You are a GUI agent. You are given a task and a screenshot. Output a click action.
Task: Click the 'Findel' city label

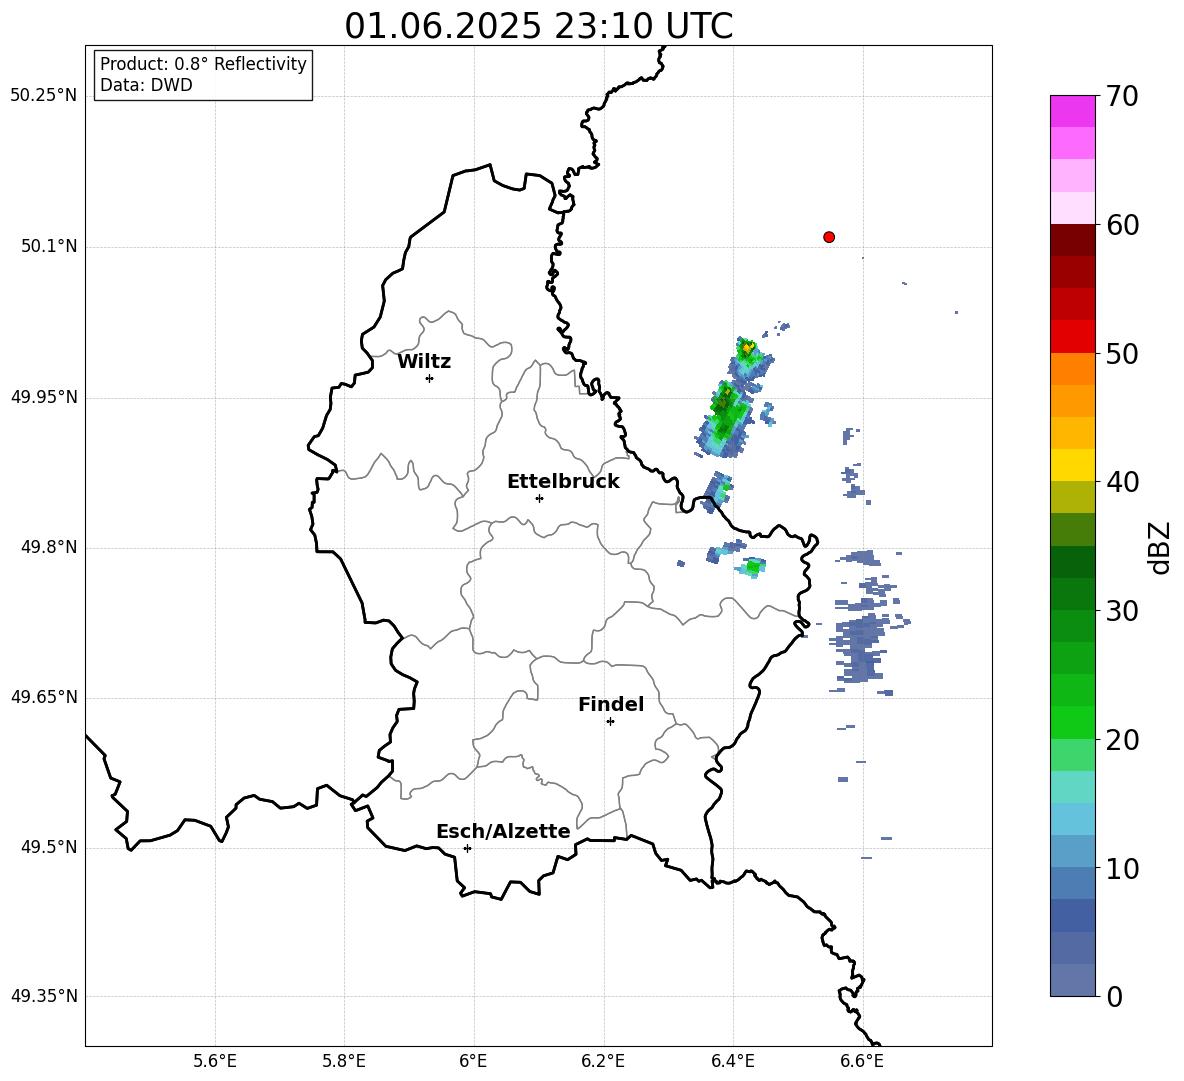pyautogui.click(x=611, y=704)
